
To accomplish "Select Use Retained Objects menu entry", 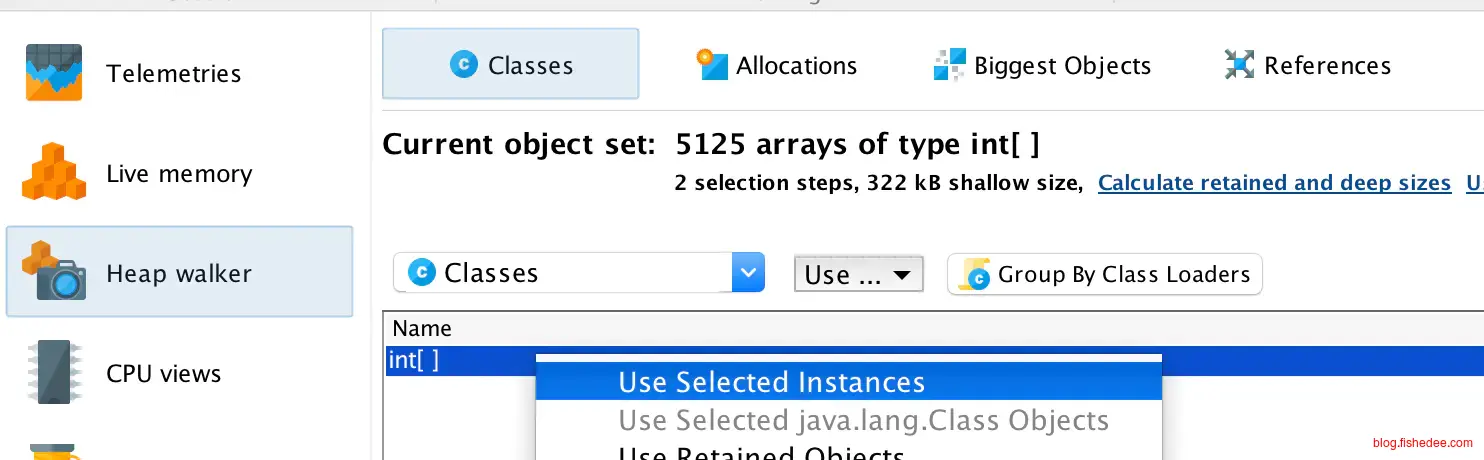I will [761, 453].
